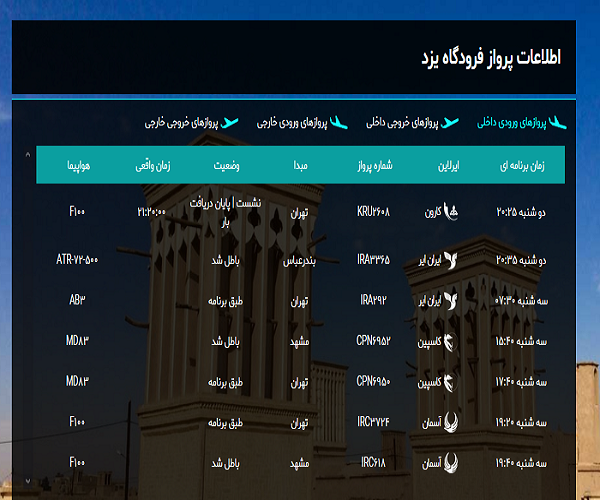The image size is (600, 500).
Task: Open the پروازهای ورودی داخلی tab
Action: click(522, 123)
